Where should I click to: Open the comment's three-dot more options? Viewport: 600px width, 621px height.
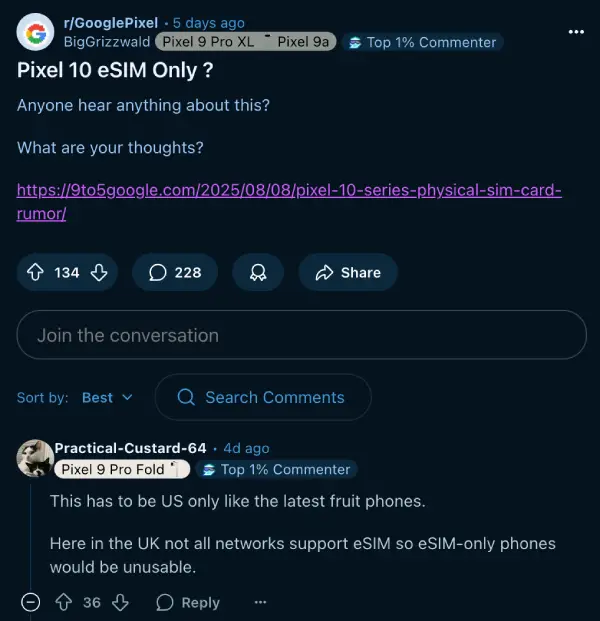260,602
